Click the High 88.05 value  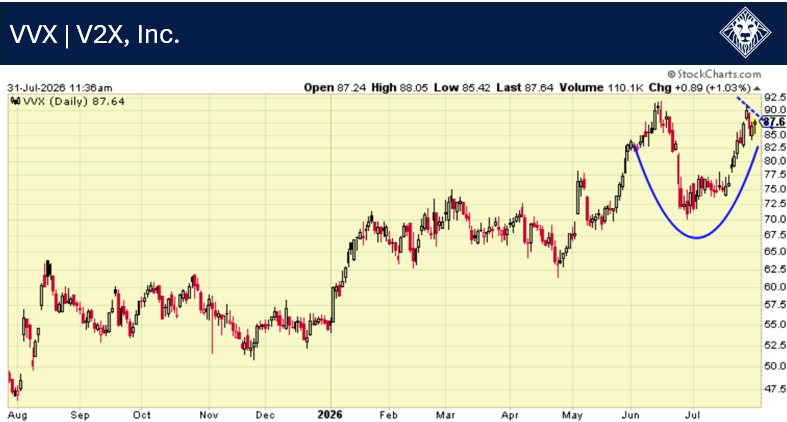point(400,88)
